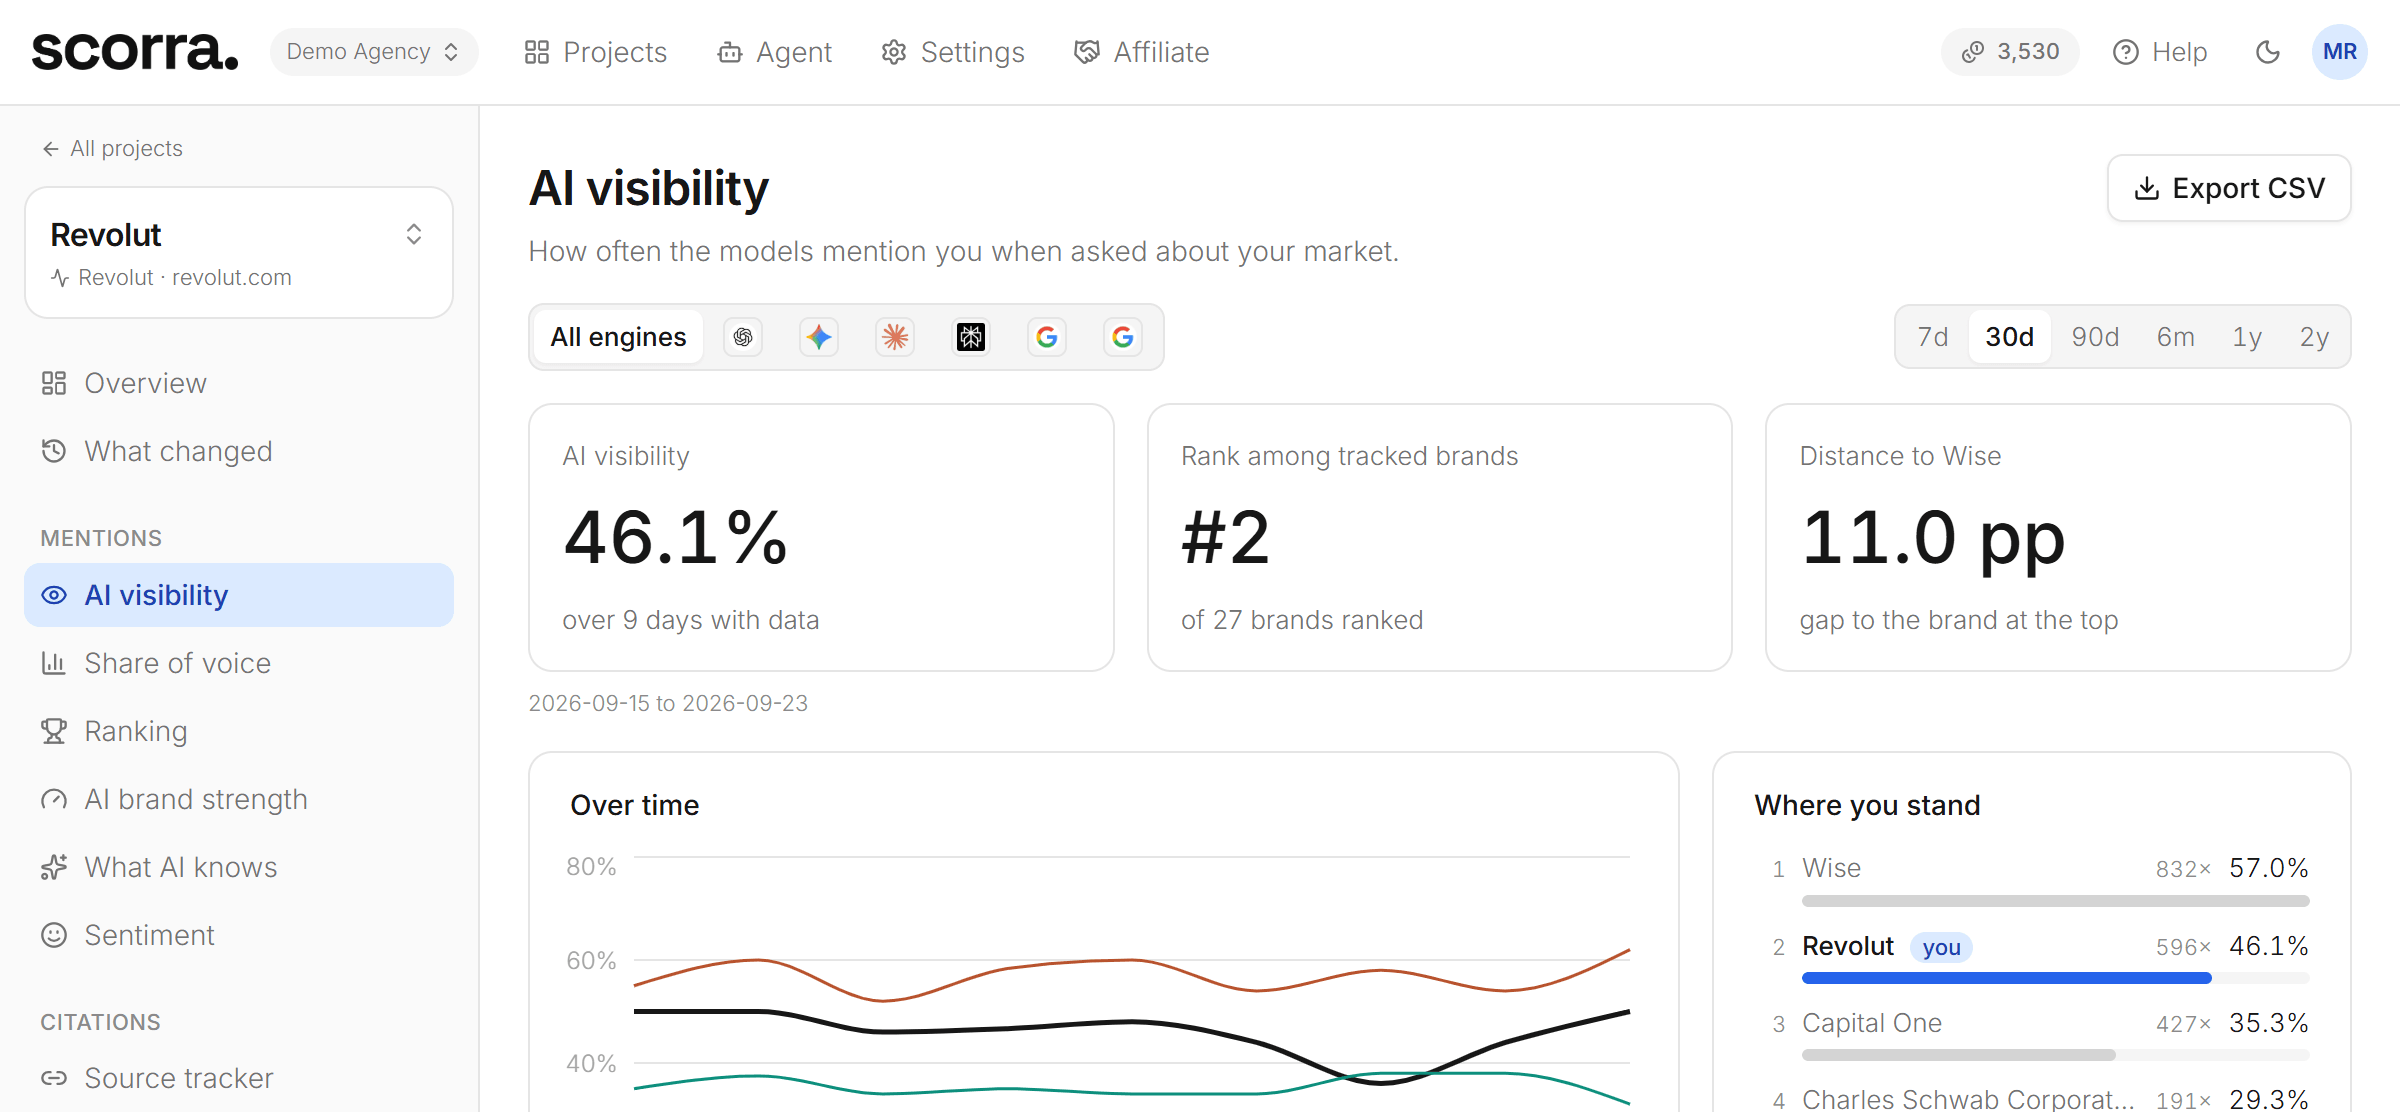Go back to All projects
Image resolution: width=2400 pixels, height=1112 pixels.
[112, 148]
